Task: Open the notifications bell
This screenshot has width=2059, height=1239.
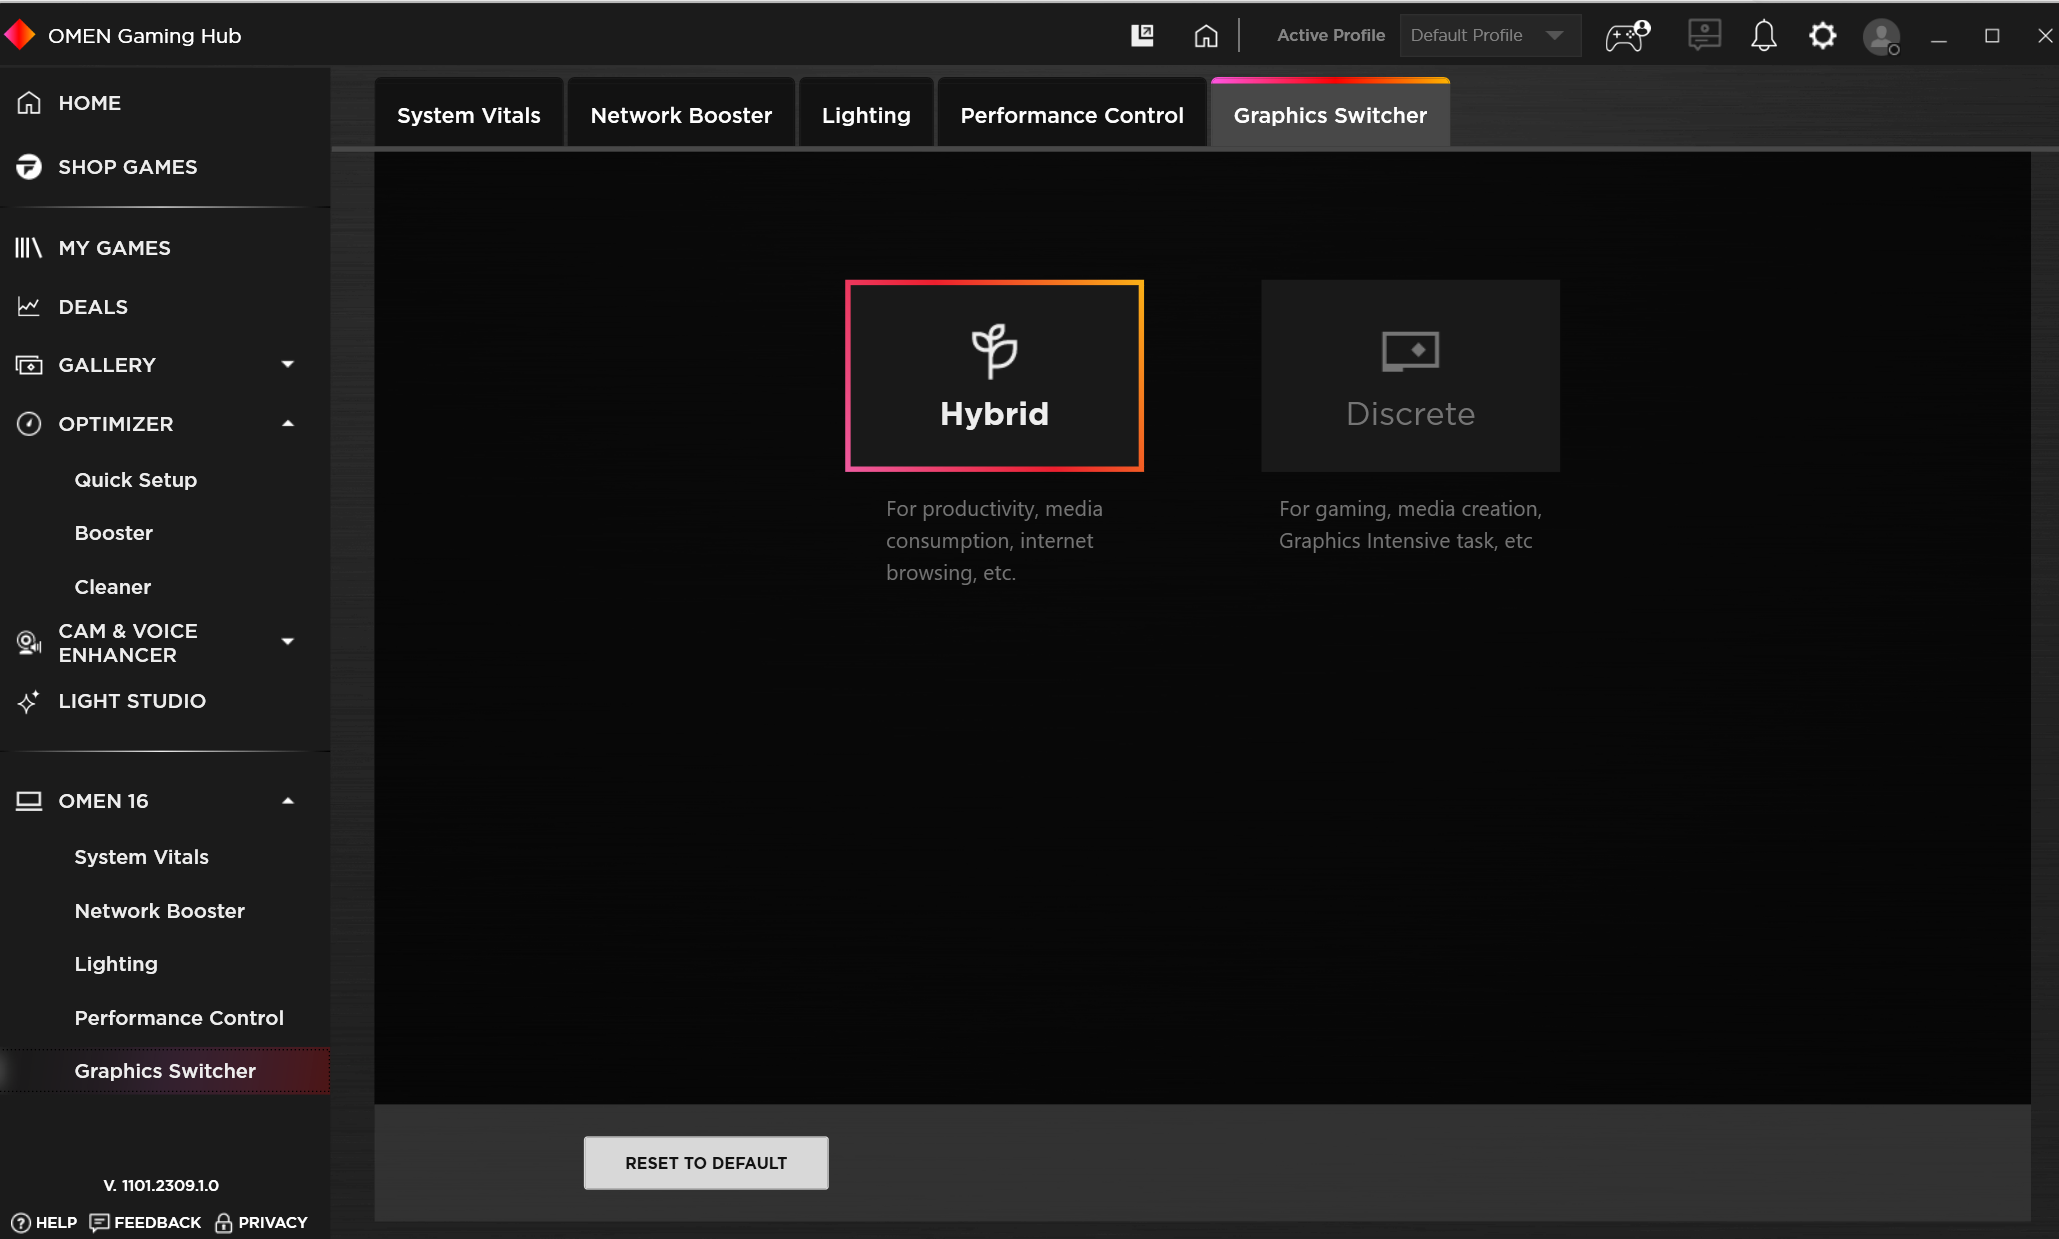Action: point(1764,36)
